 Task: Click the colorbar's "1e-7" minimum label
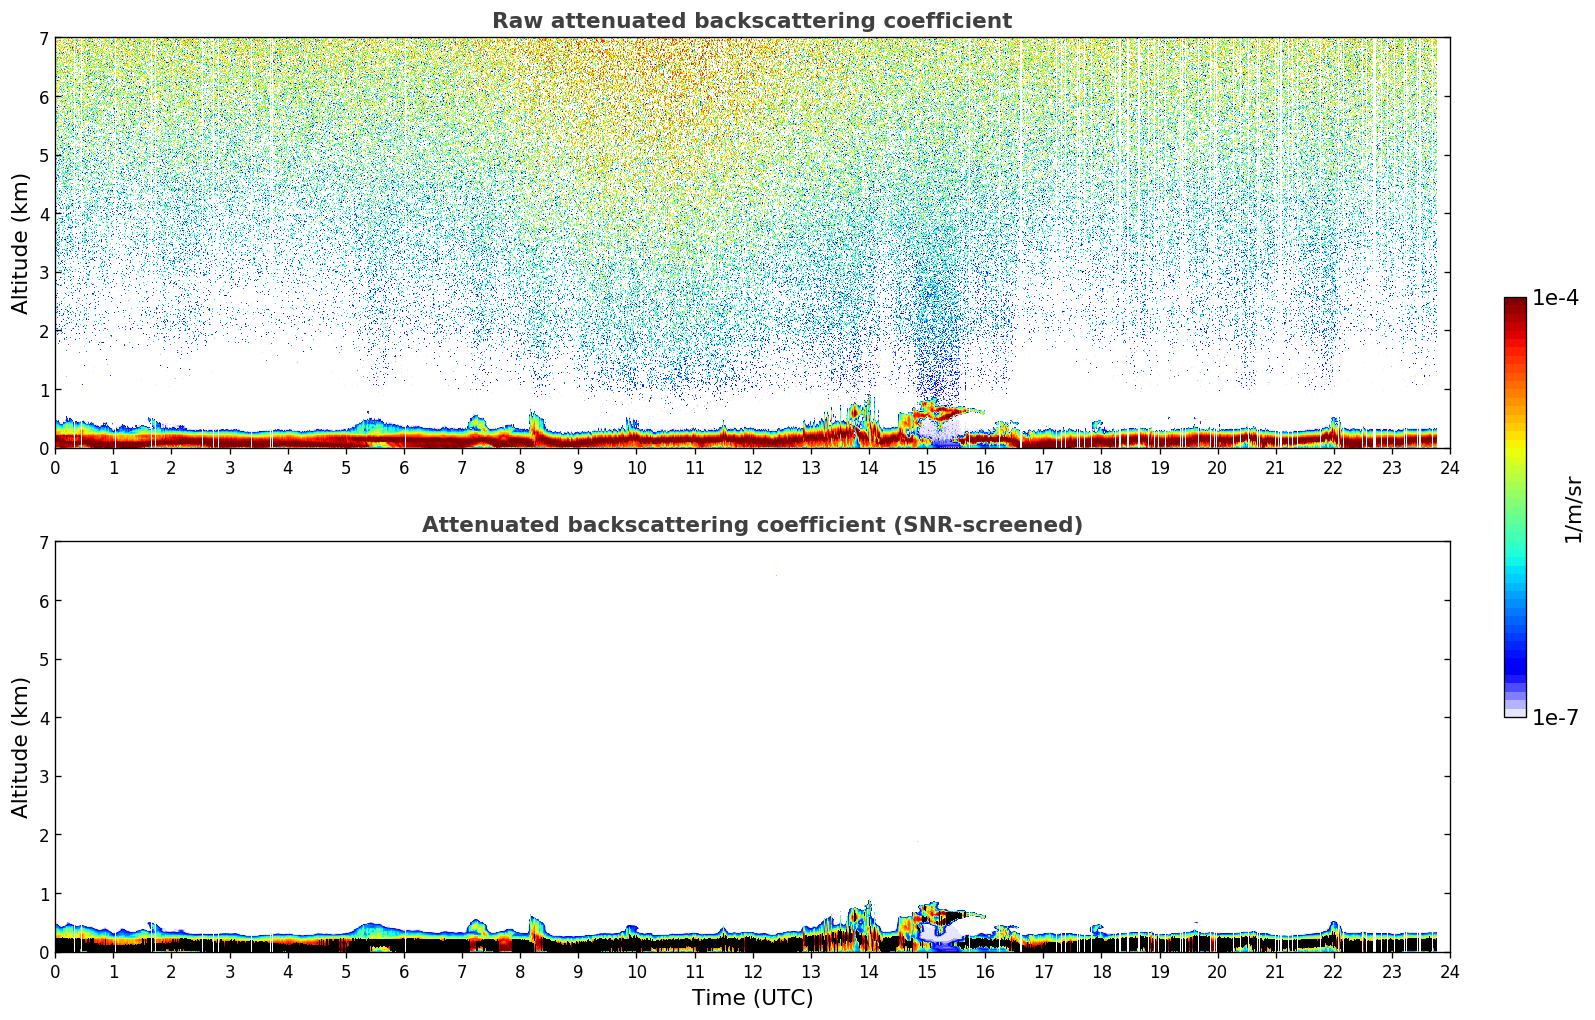pos(1555,717)
